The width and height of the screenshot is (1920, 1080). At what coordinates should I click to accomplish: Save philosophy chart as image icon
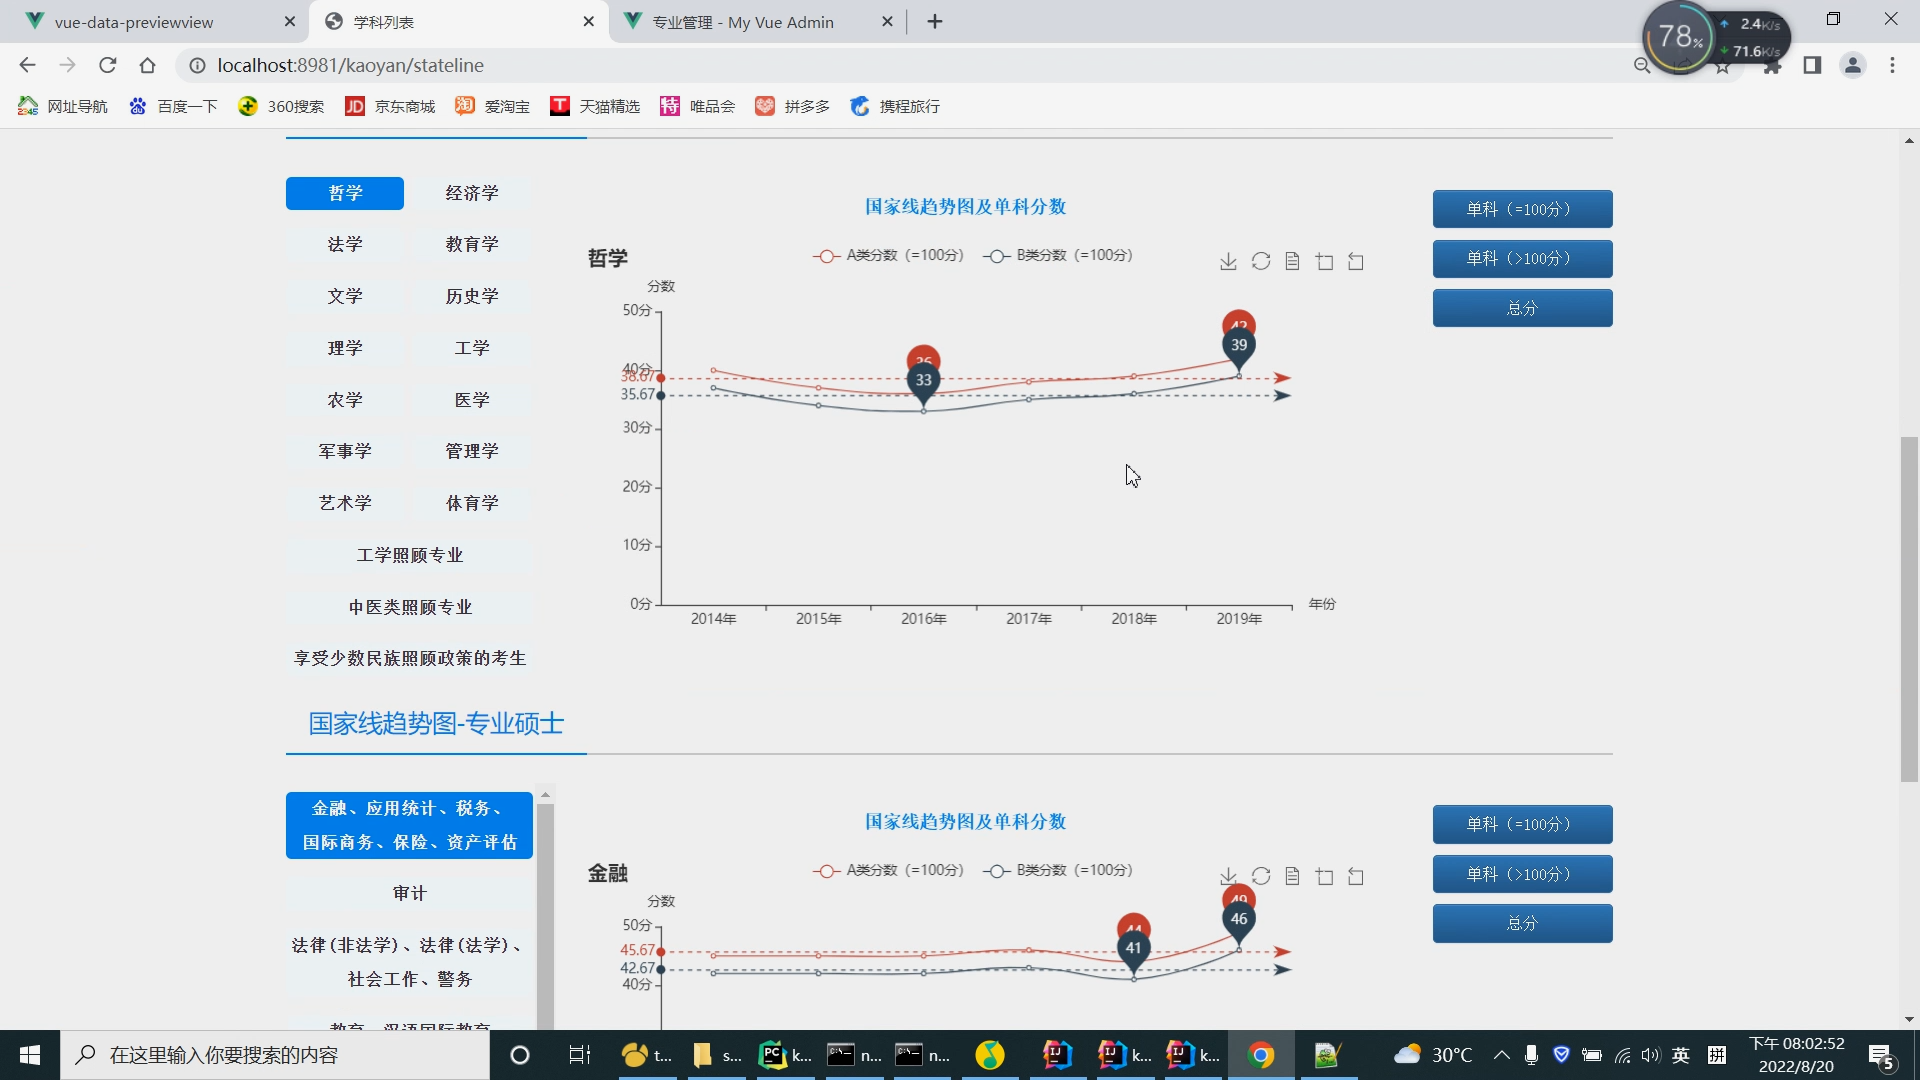tap(1228, 261)
